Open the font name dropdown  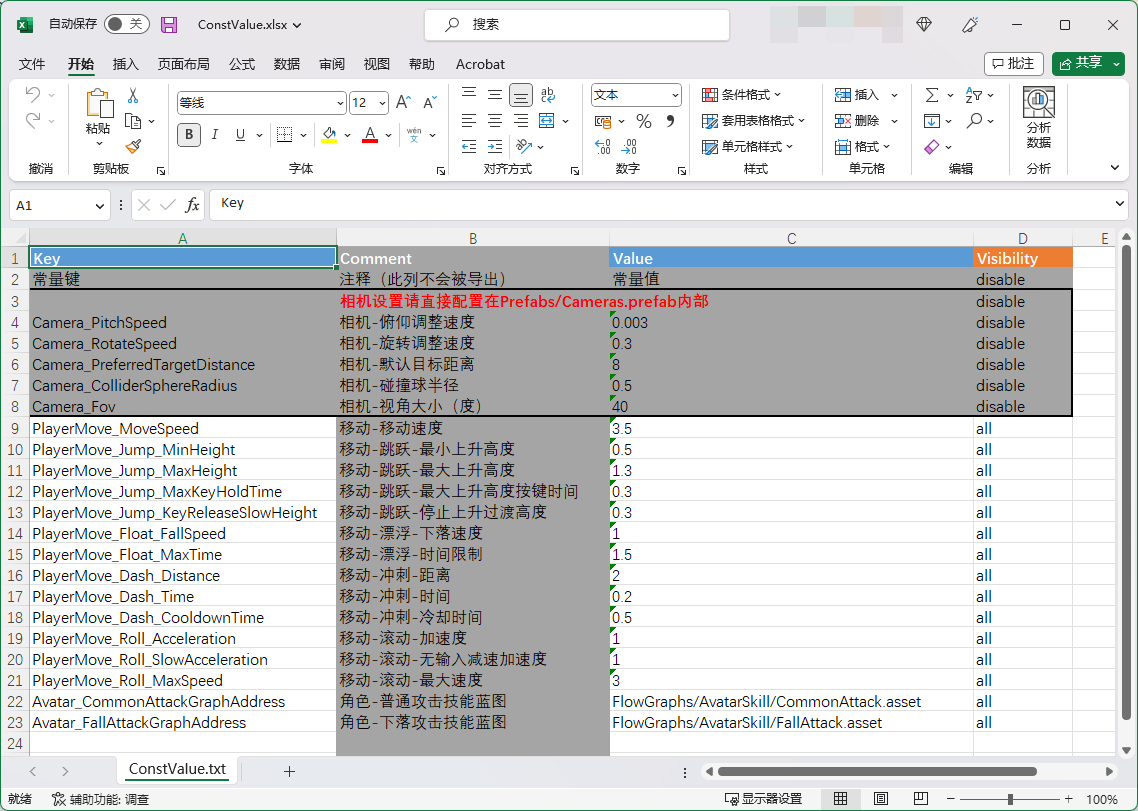pyautogui.click(x=340, y=103)
